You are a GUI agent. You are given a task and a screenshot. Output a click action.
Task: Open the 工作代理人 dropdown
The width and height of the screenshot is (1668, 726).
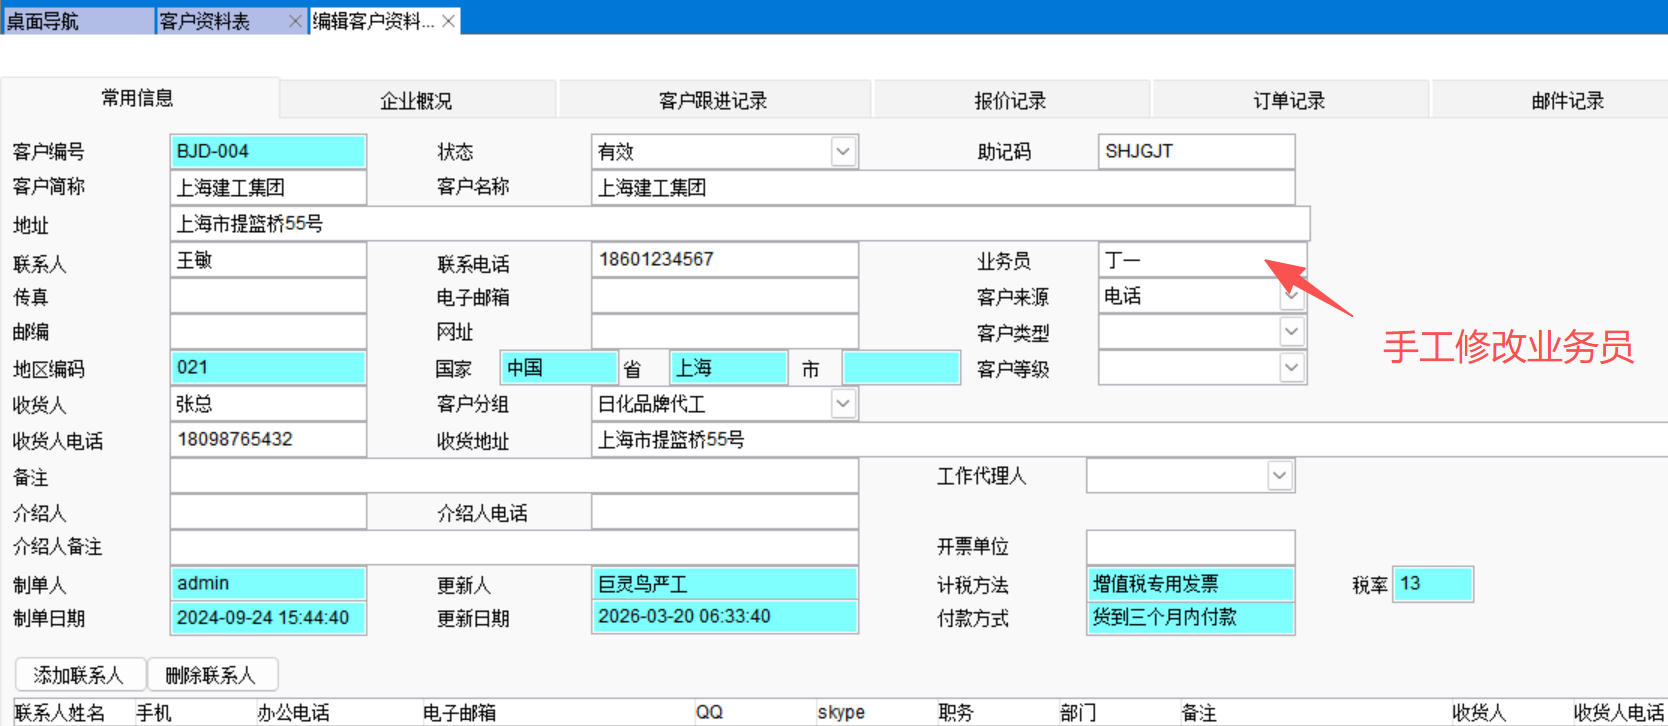(x=1279, y=476)
